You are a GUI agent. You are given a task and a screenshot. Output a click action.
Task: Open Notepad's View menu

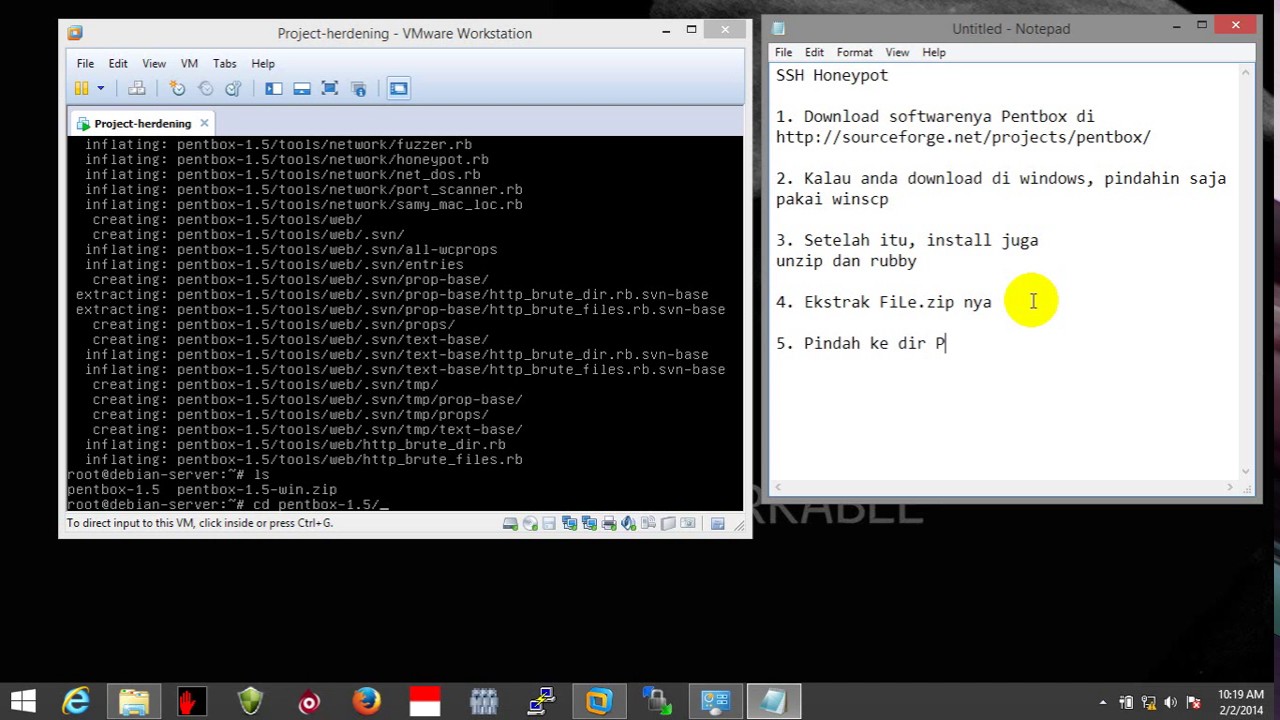tap(897, 52)
